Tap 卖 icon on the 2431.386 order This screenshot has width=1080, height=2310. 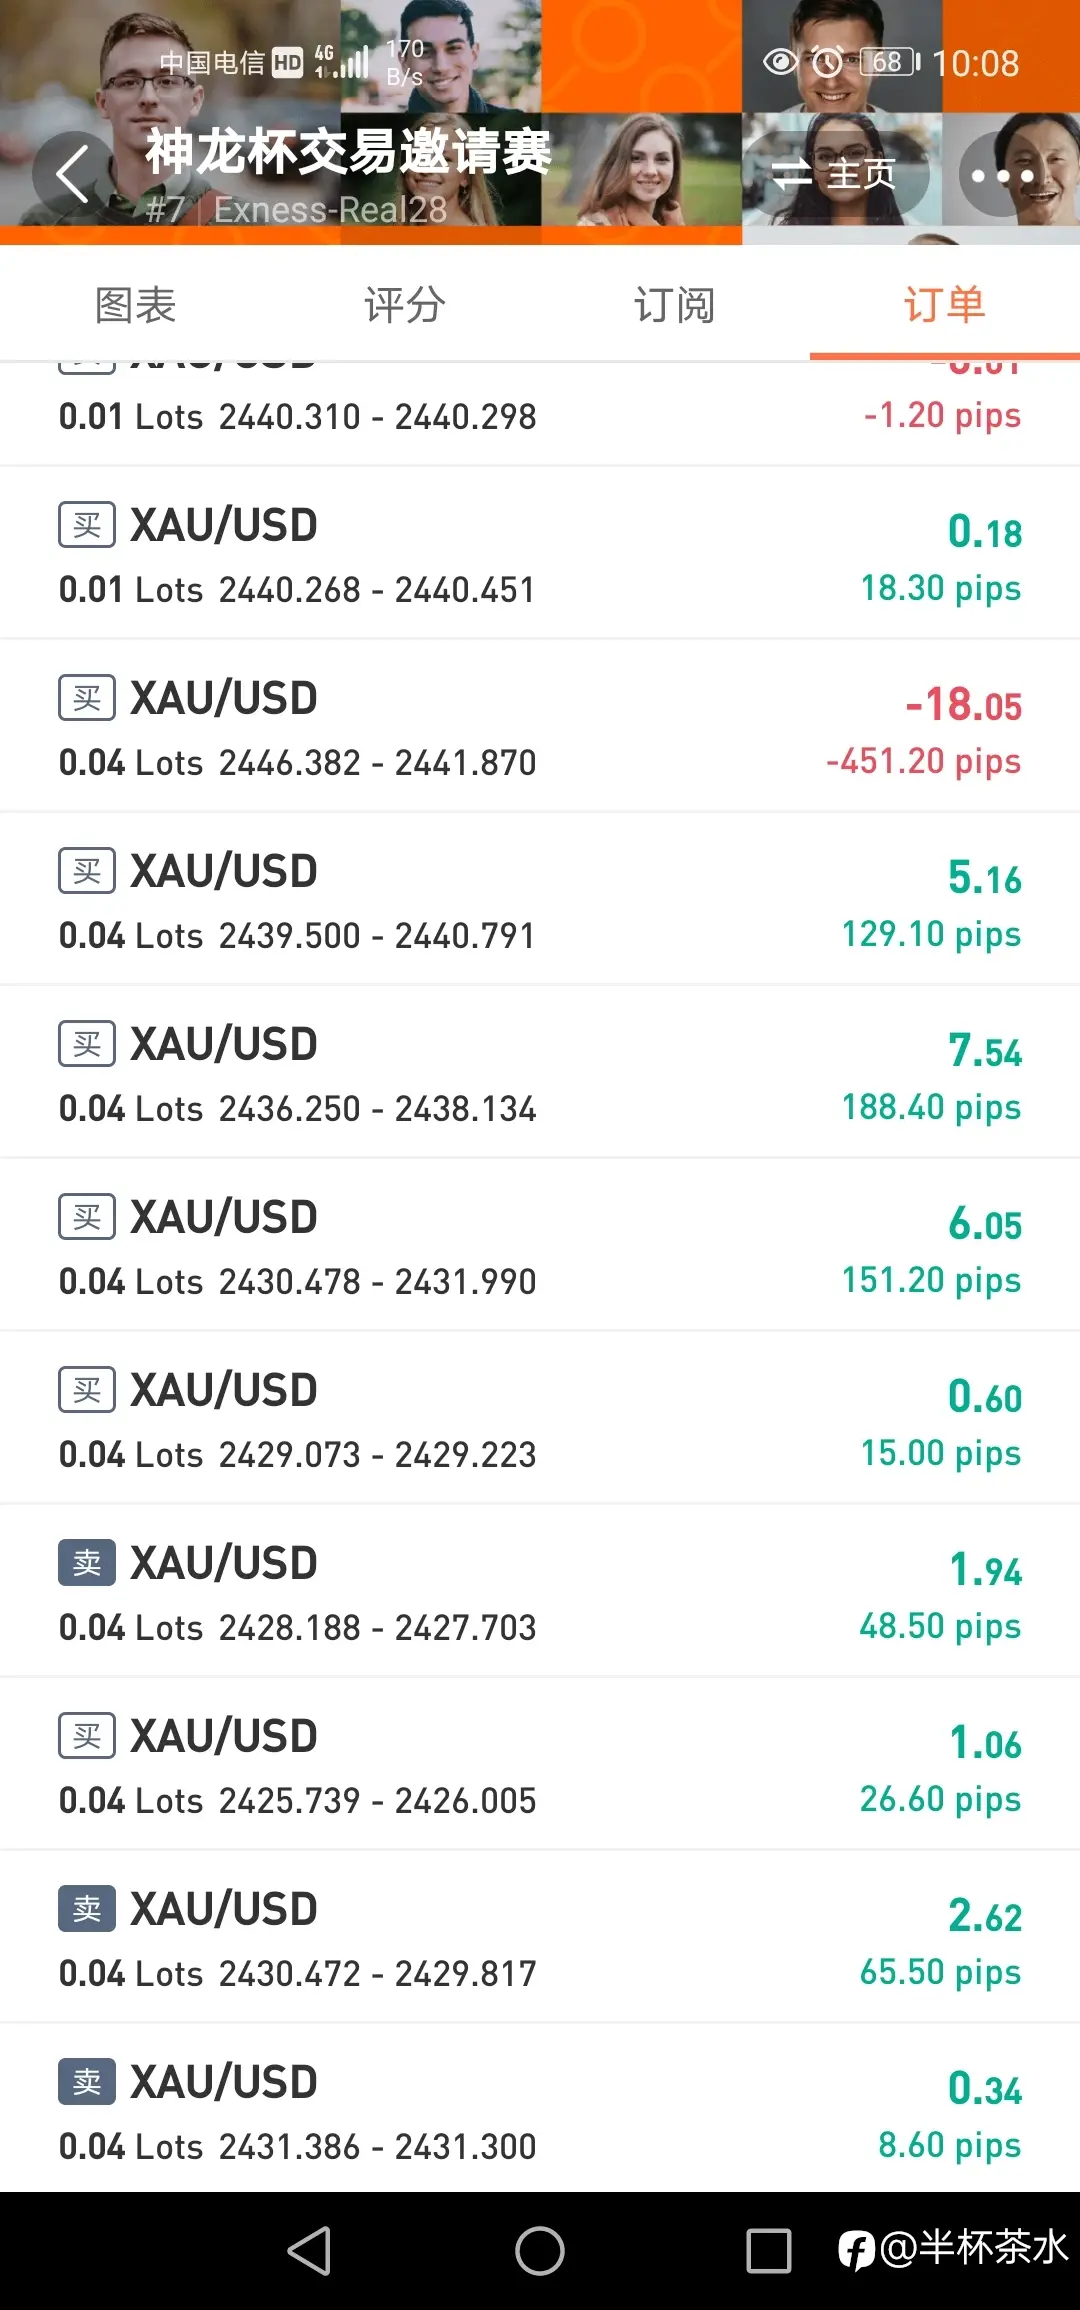click(x=87, y=2082)
